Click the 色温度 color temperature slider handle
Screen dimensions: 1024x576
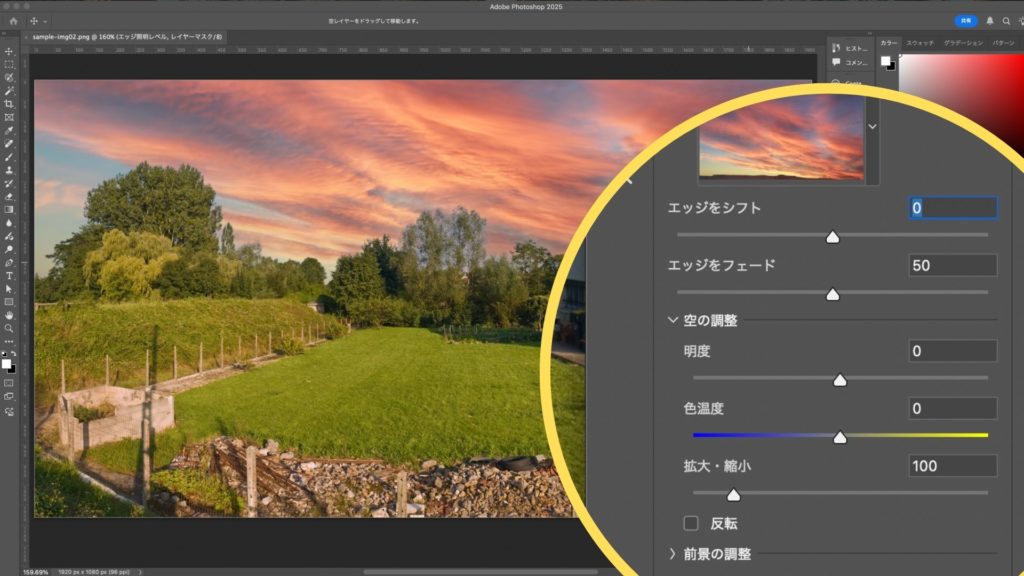click(840, 437)
